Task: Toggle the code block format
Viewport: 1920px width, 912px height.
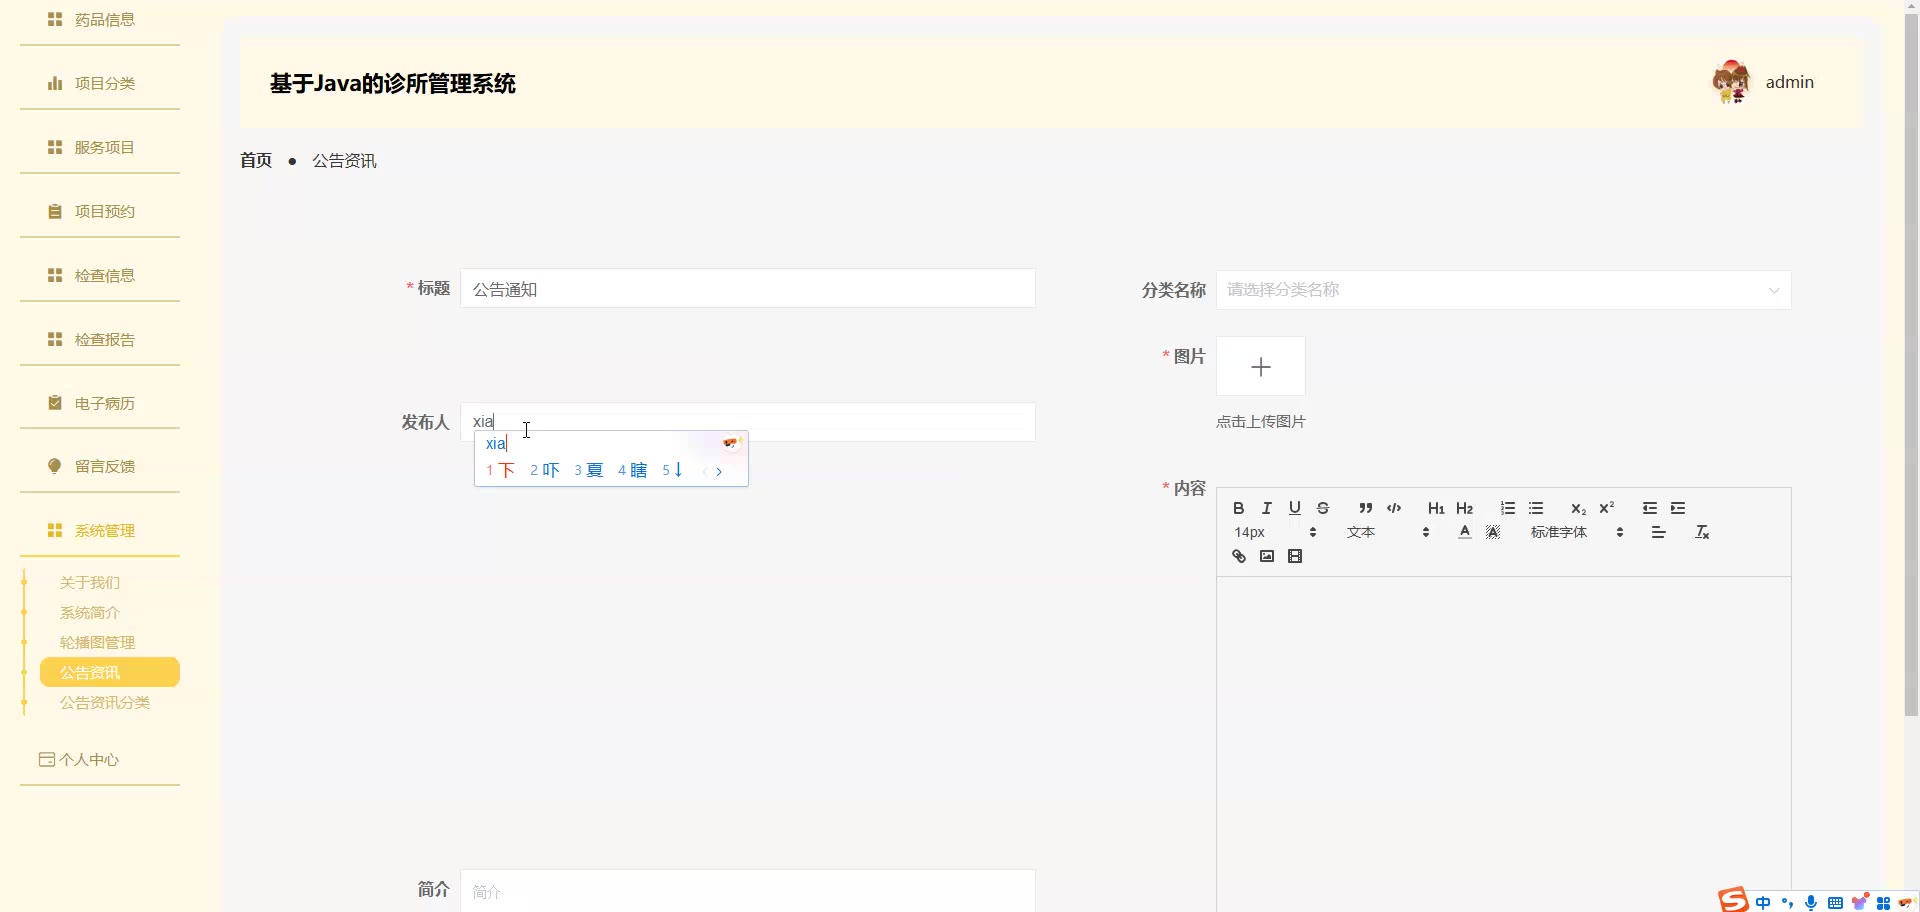Action: pyautogui.click(x=1394, y=508)
